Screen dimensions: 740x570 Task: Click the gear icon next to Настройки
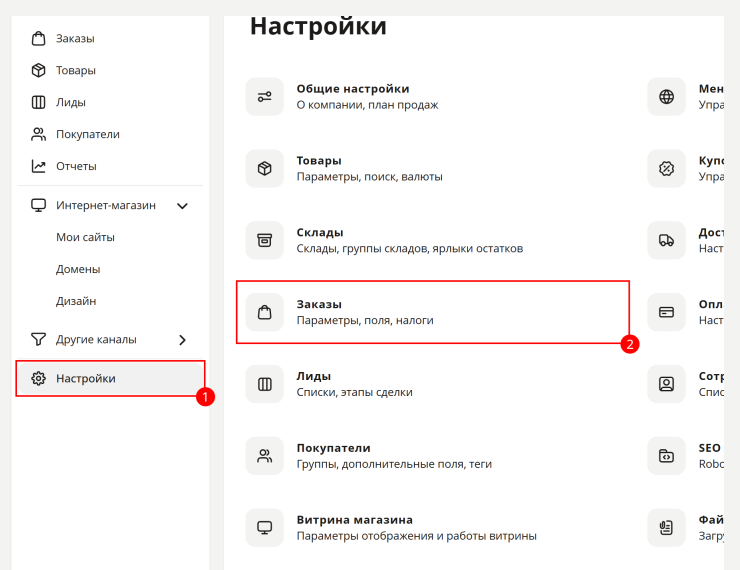tap(38, 378)
